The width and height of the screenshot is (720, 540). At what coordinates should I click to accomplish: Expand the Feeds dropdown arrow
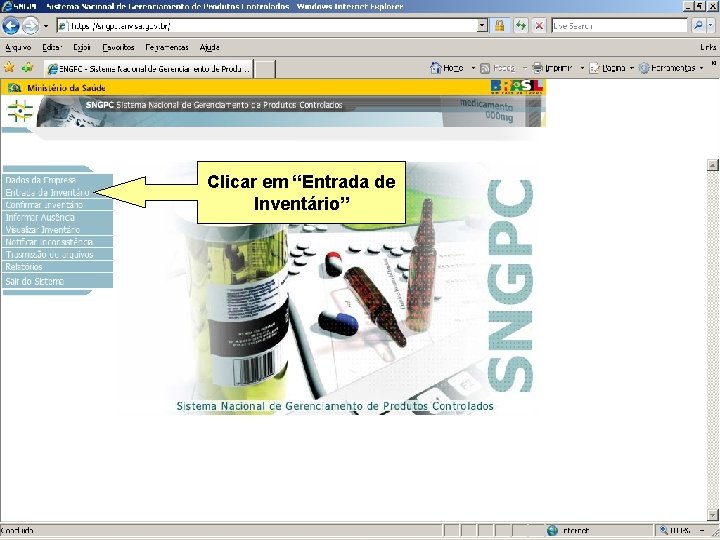click(x=524, y=68)
